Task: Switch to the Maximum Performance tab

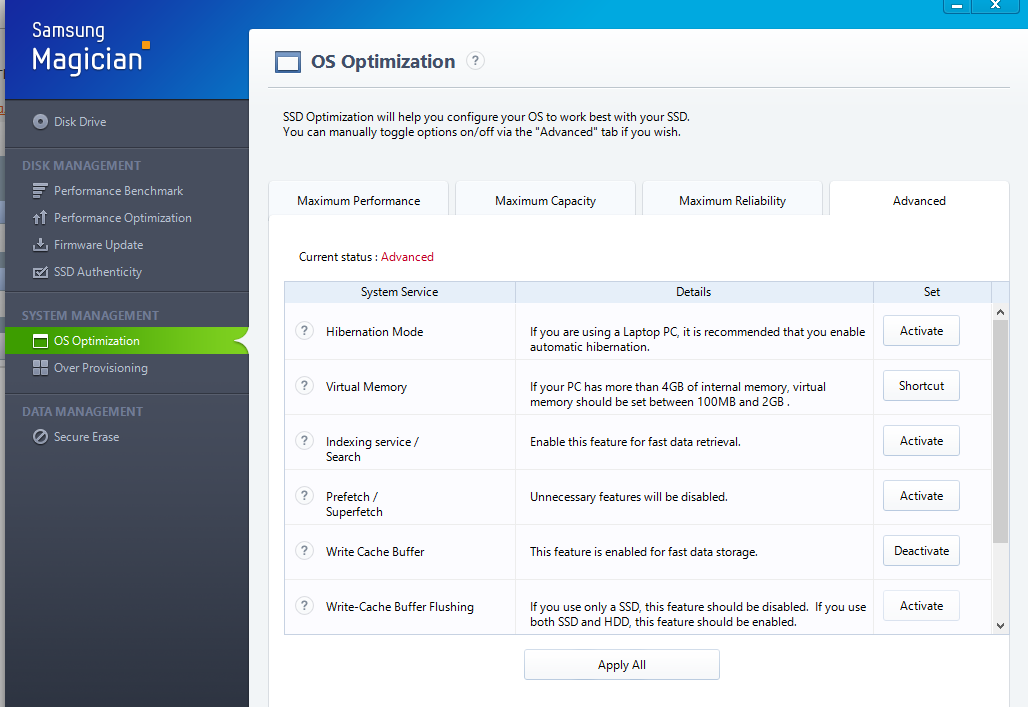Action: pos(359,199)
